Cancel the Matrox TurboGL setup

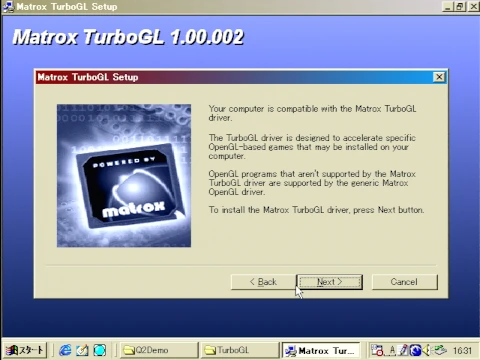(x=404, y=282)
